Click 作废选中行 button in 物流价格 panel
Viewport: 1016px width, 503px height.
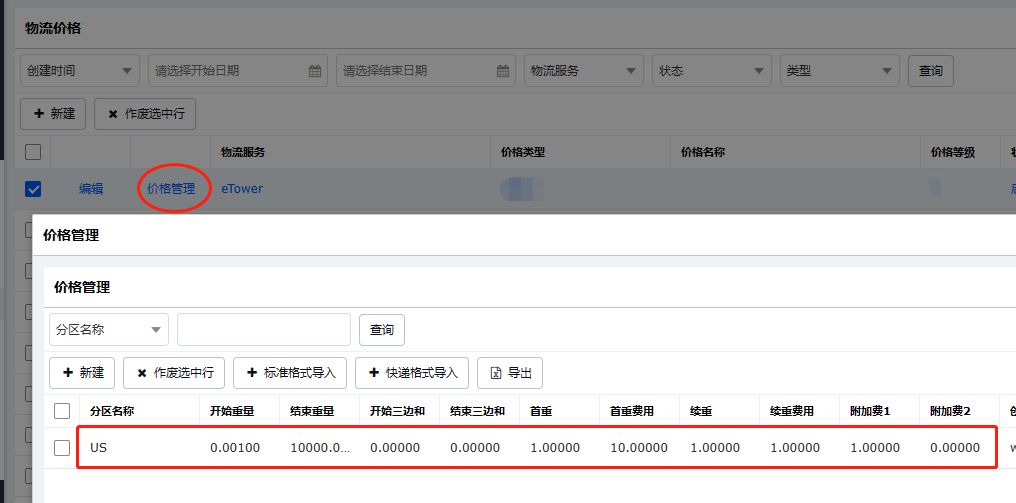coord(145,113)
